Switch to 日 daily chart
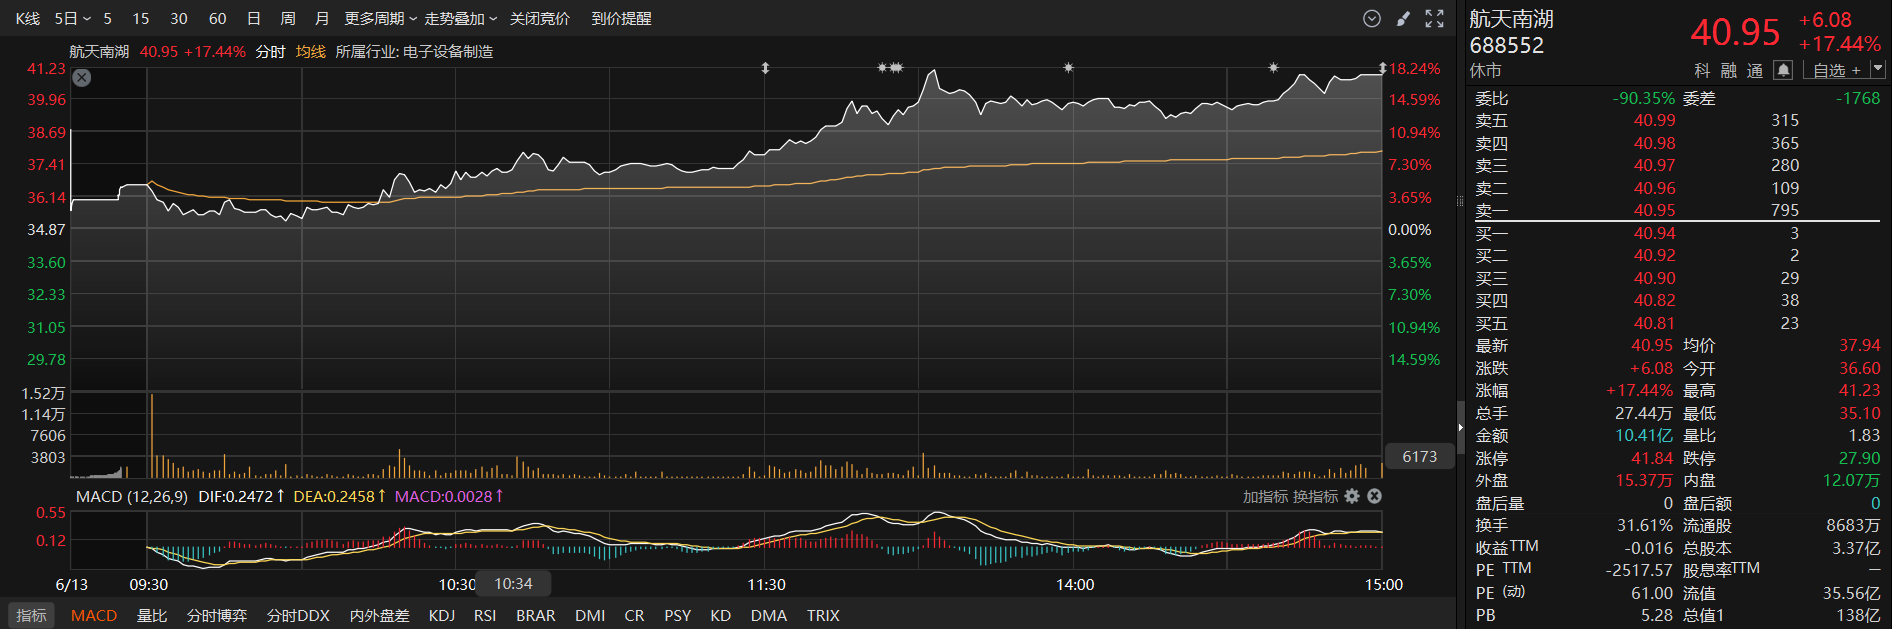The width and height of the screenshot is (1892, 629). pyautogui.click(x=254, y=19)
